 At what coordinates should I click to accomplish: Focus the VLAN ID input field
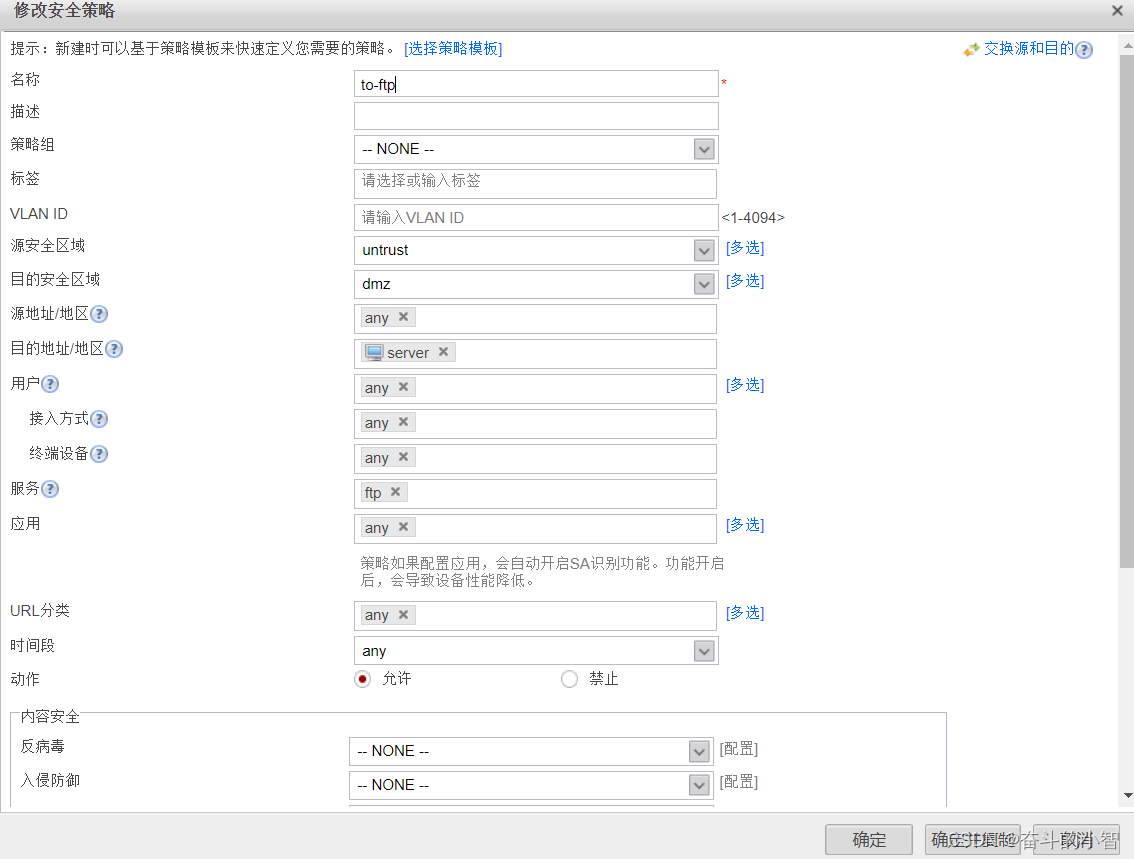pyautogui.click(x=536, y=218)
